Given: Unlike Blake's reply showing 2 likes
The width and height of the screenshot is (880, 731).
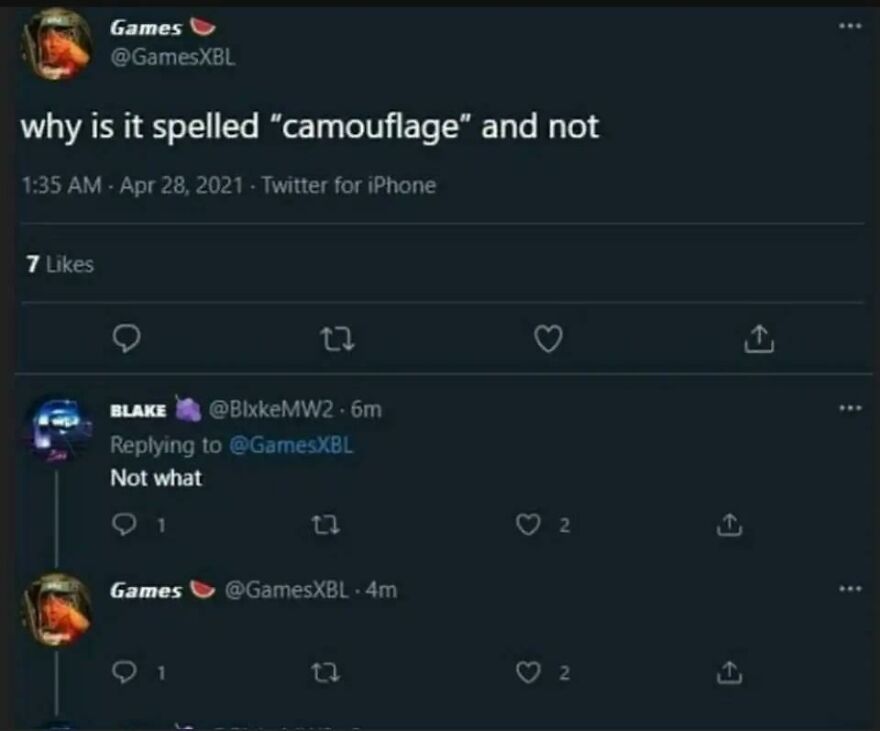Looking at the screenshot, I should click(531, 524).
